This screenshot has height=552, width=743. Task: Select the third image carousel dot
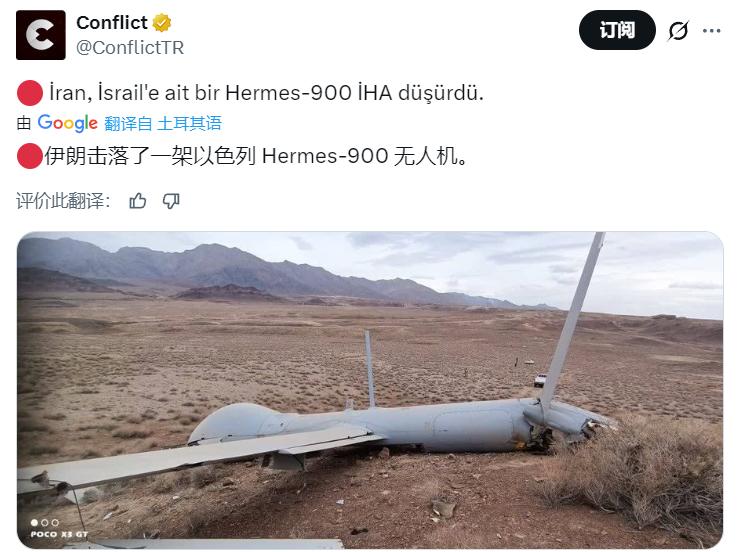click(x=55, y=523)
